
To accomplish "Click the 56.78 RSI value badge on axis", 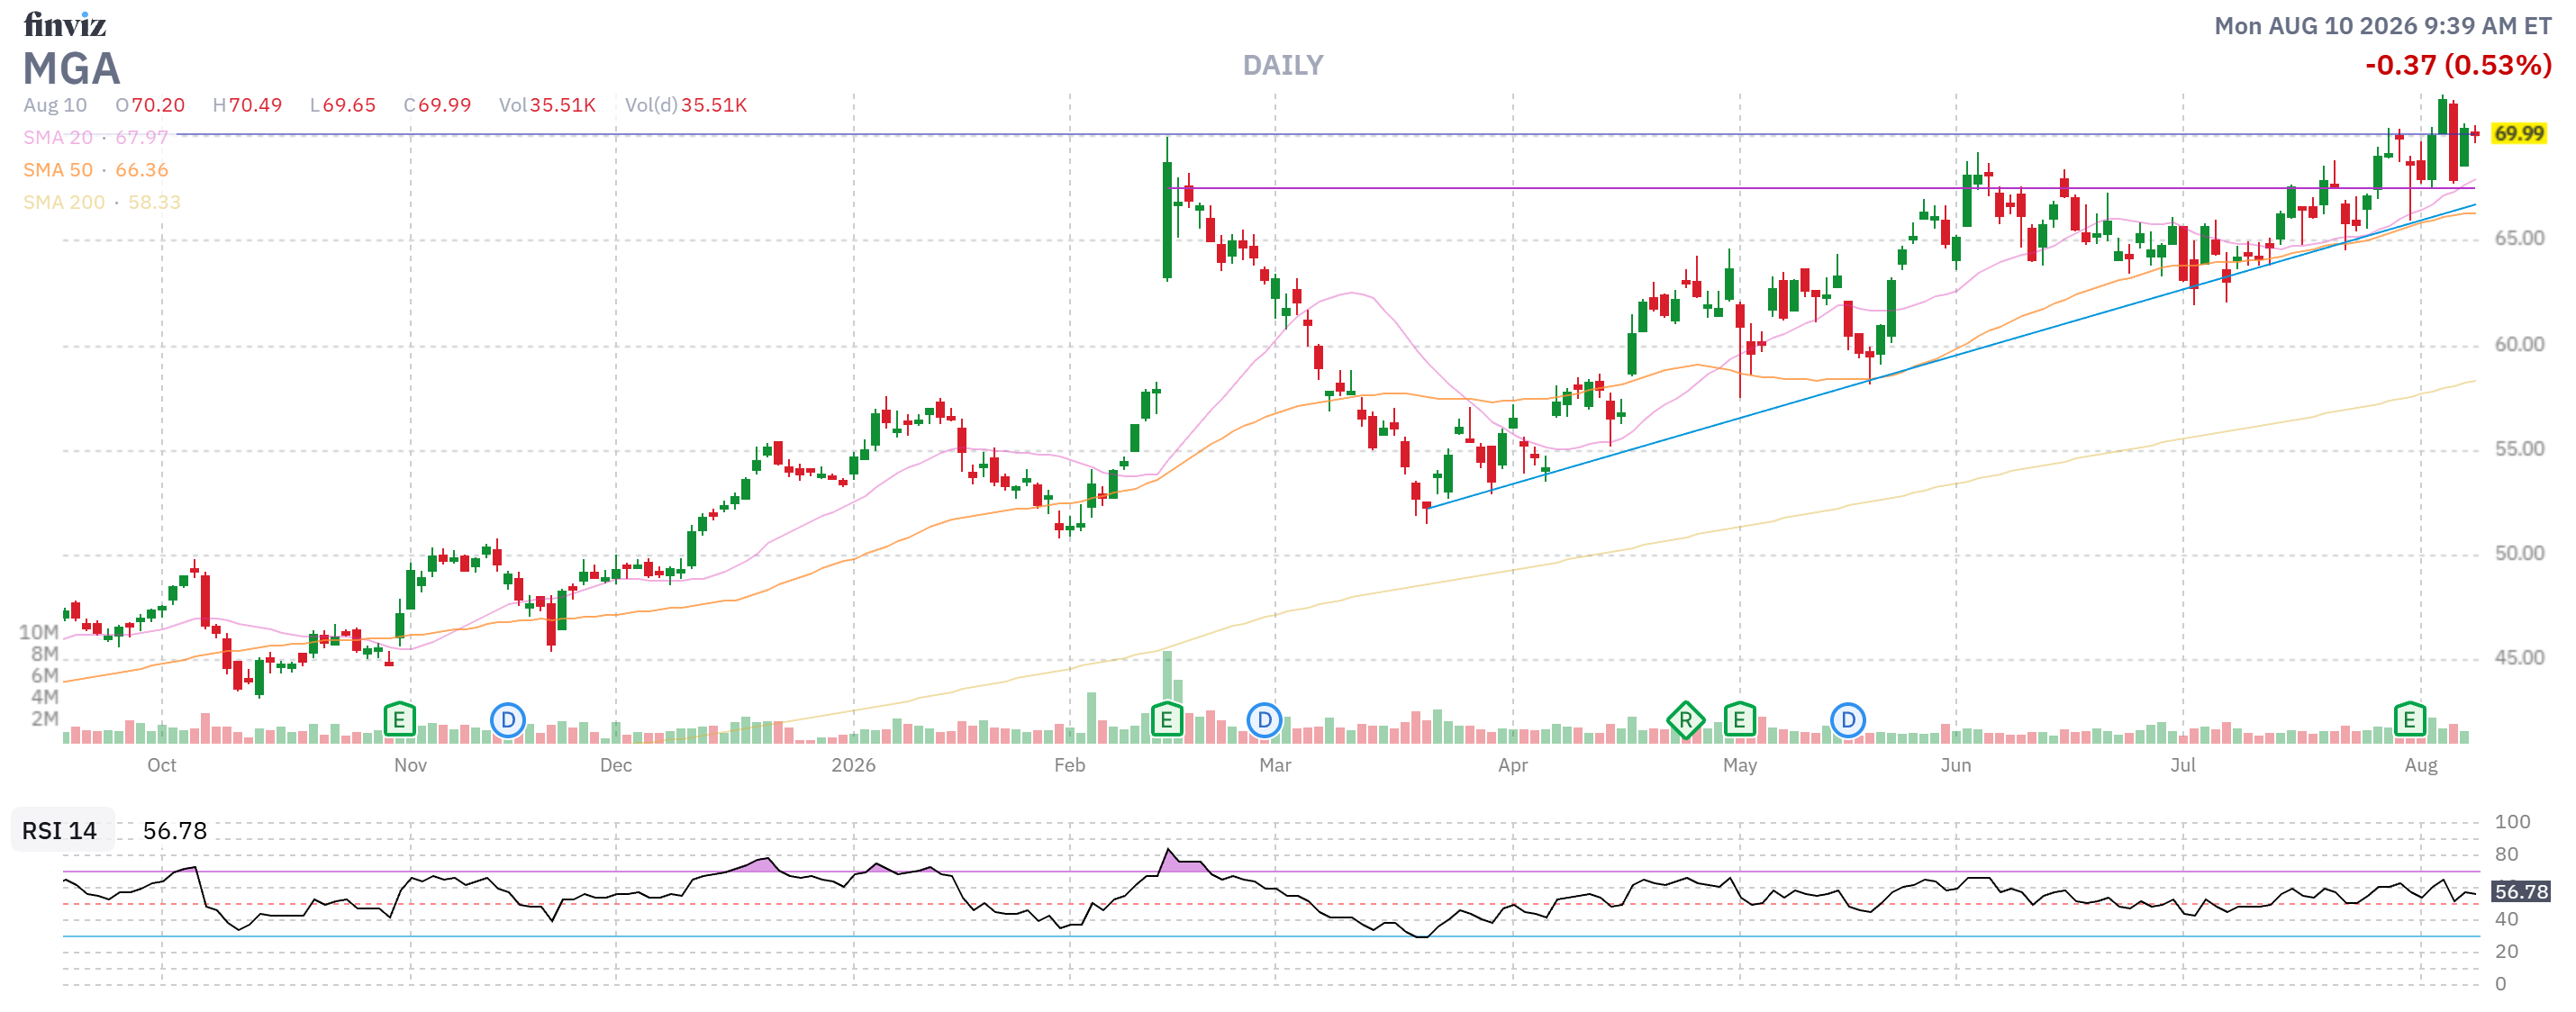I will [2521, 892].
